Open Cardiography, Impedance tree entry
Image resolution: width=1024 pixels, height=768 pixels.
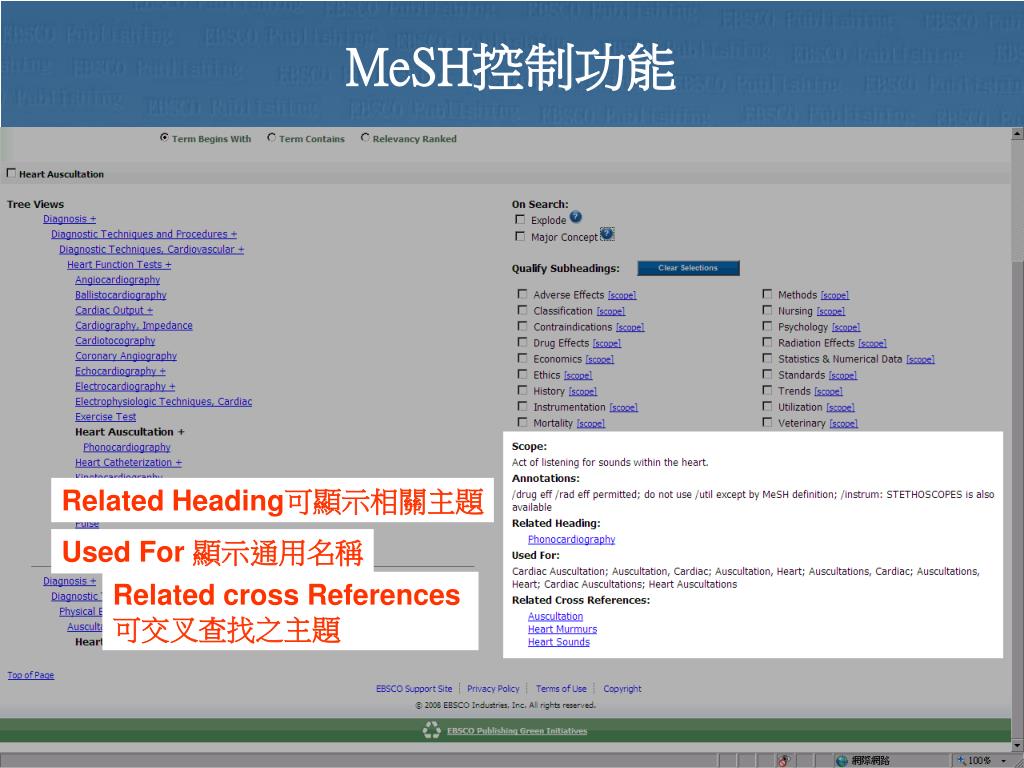(x=134, y=325)
